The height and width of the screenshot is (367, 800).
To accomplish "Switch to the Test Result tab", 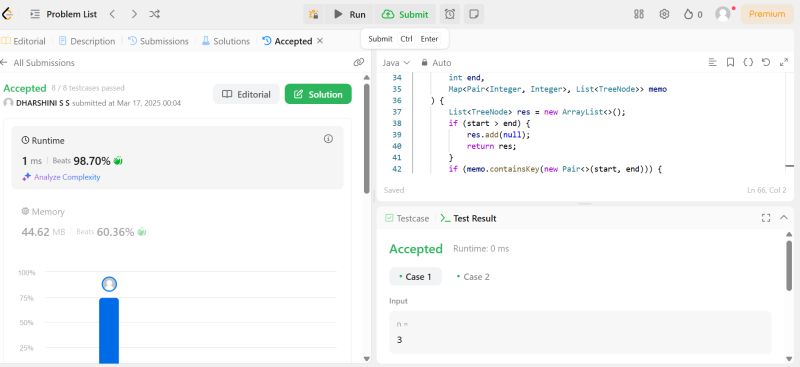I will pos(468,218).
